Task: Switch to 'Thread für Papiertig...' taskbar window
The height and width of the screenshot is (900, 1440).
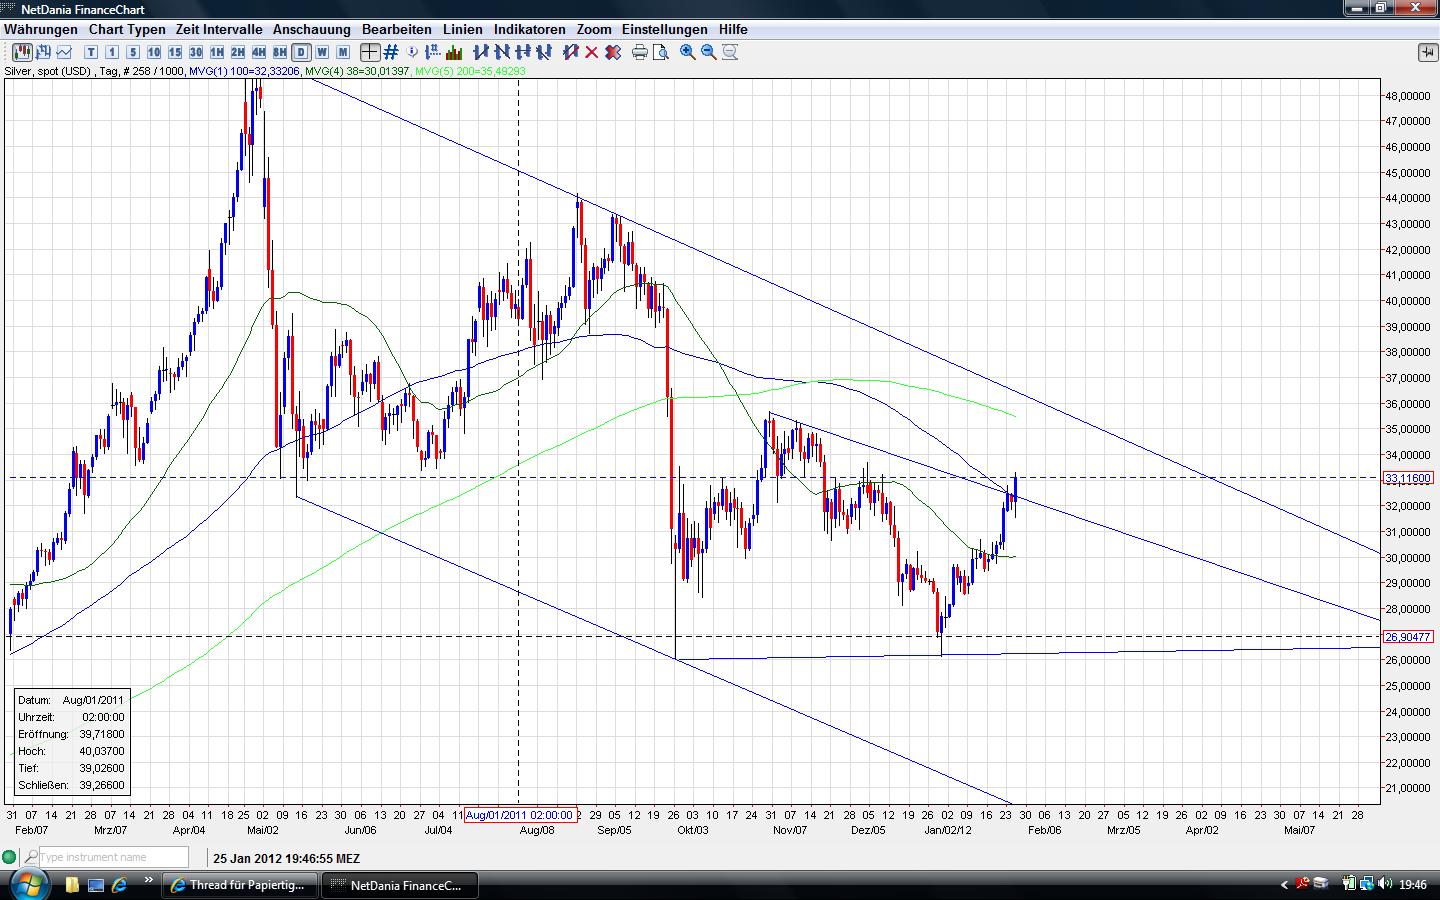Action: click(x=242, y=885)
